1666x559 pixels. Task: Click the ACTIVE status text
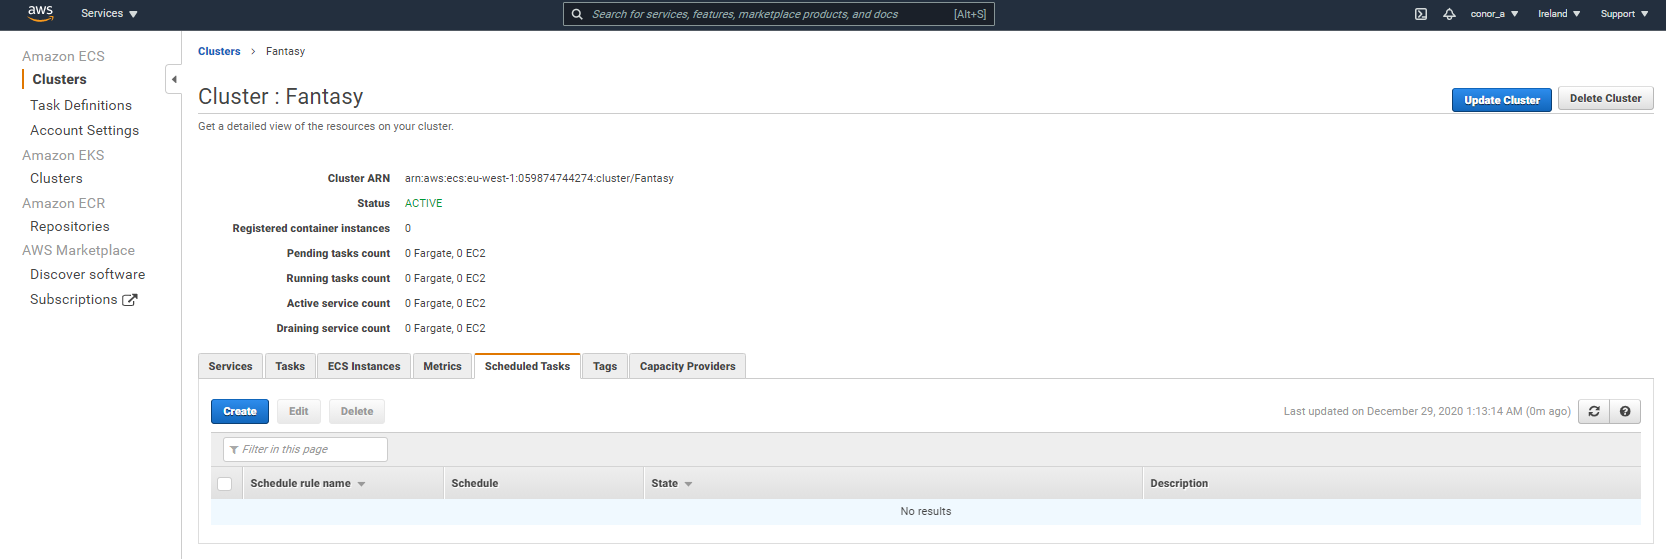[x=423, y=203]
